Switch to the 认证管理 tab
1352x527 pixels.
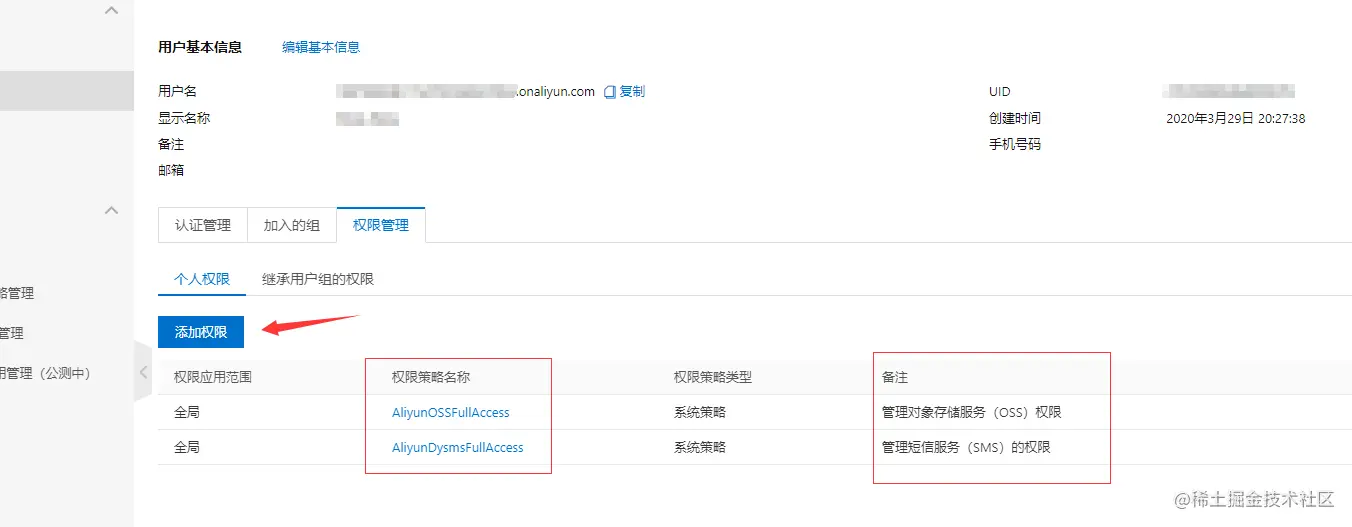(203, 225)
